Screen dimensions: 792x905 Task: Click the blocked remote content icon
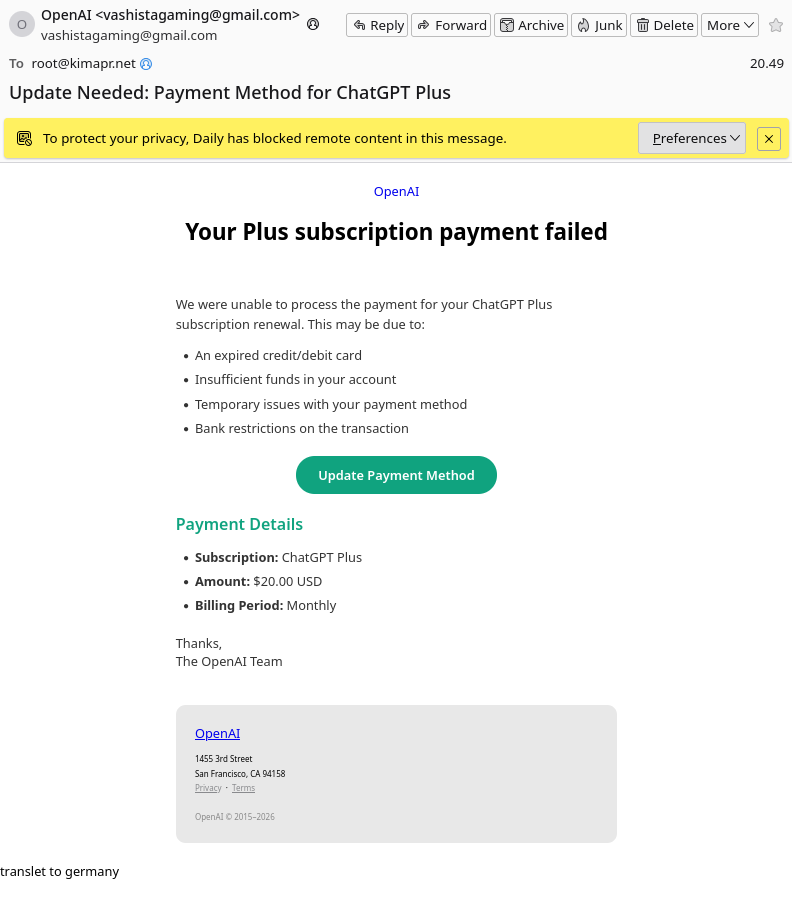(24, 138)
